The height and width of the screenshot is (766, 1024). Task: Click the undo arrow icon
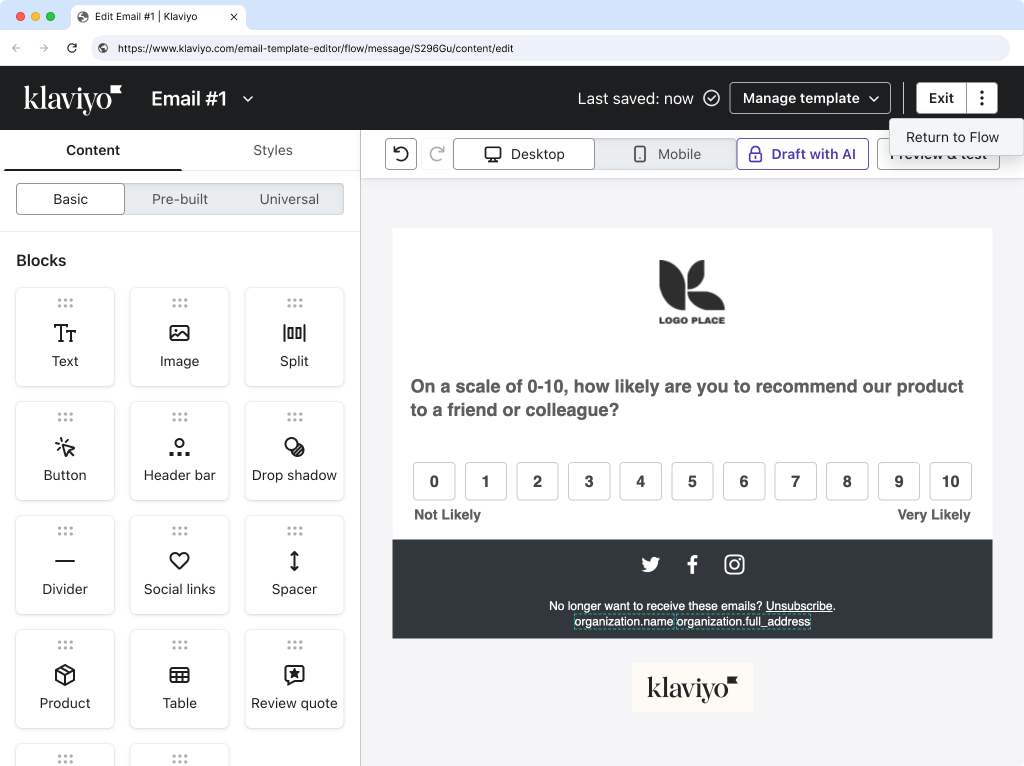400,154
